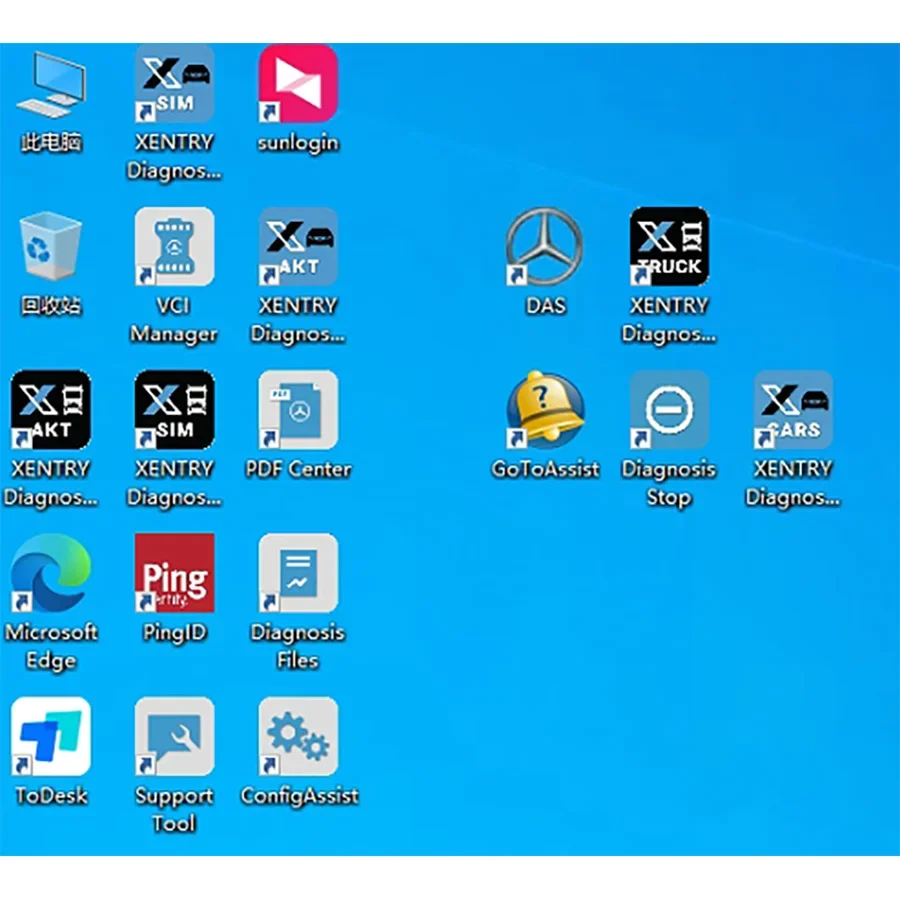Open the sunlogin pink icon
Viewport: 900px width, 900px height.
pos(298,83)
